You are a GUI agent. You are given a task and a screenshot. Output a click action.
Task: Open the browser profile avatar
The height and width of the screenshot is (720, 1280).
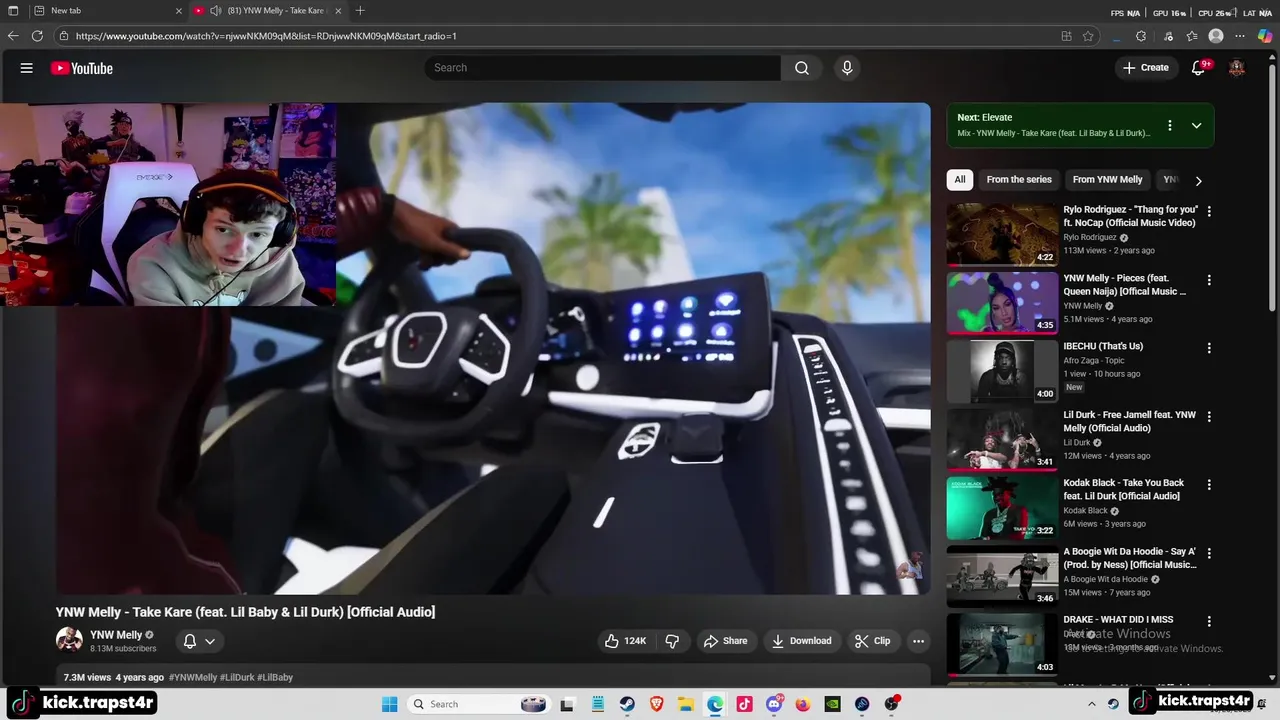[1216, 36]
